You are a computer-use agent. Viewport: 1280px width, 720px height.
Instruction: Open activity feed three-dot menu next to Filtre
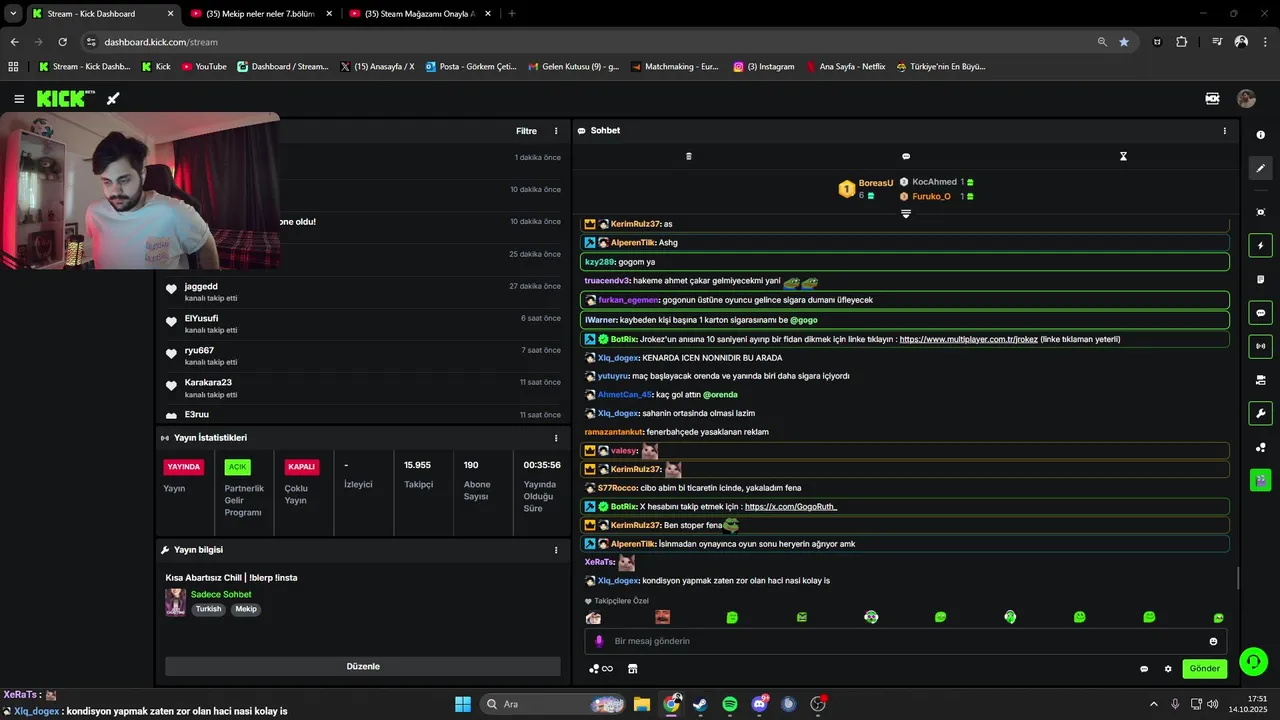coord(556,131)
